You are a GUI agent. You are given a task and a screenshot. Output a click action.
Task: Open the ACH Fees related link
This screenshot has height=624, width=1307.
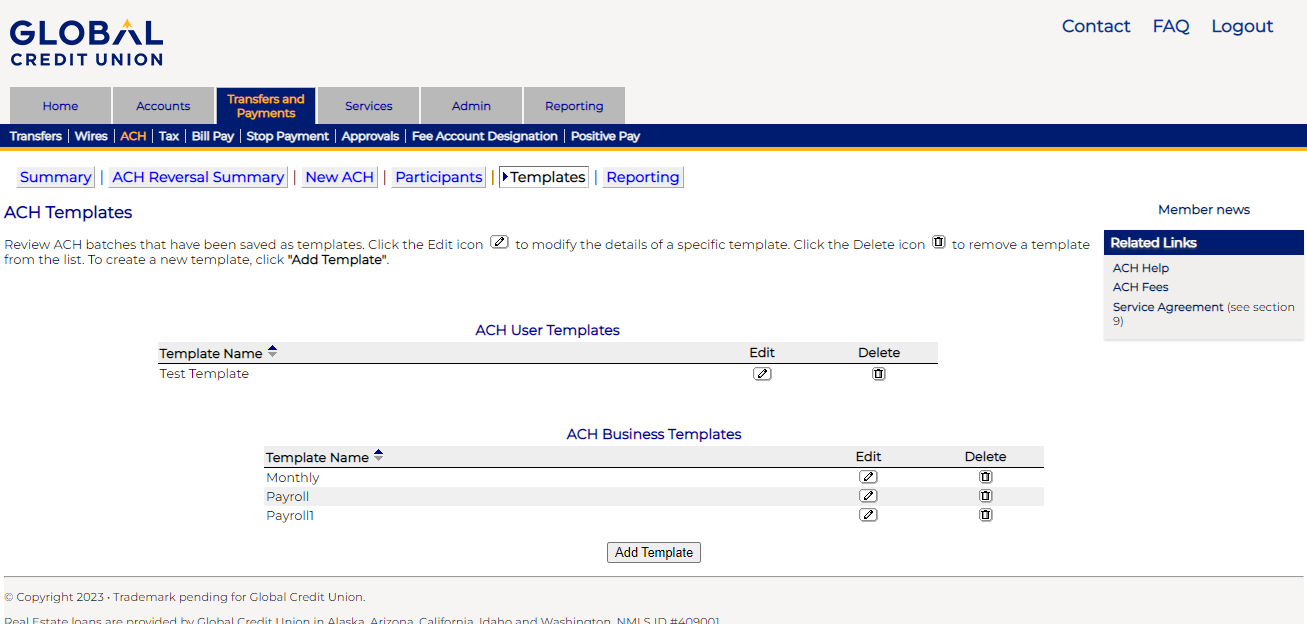(1141, 287)
